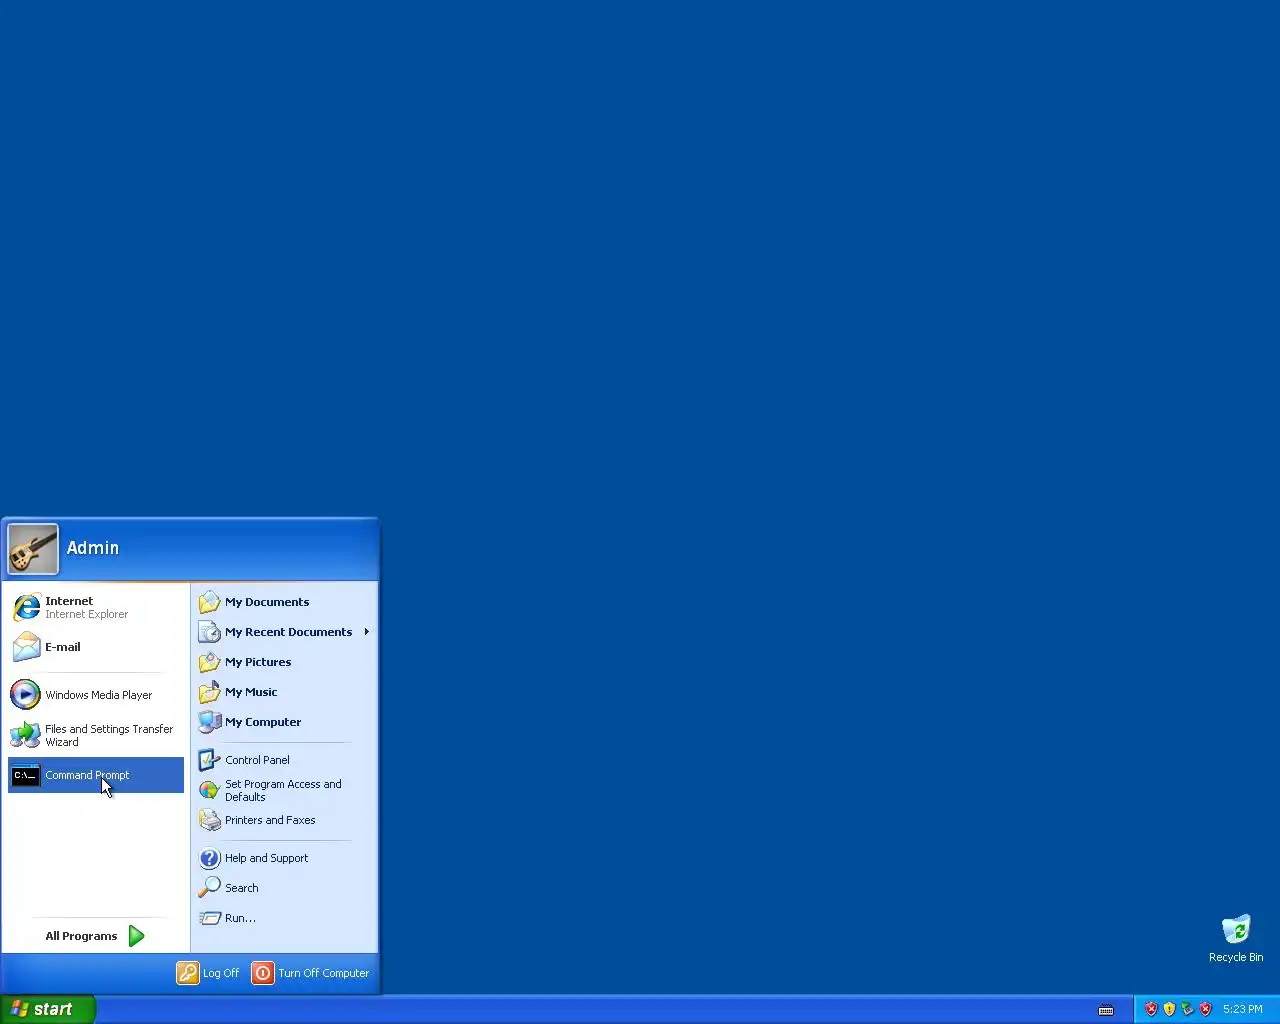Launch Command Prompt
This screenshot has width=1280, height=1024.
click(x=96, y=775)
